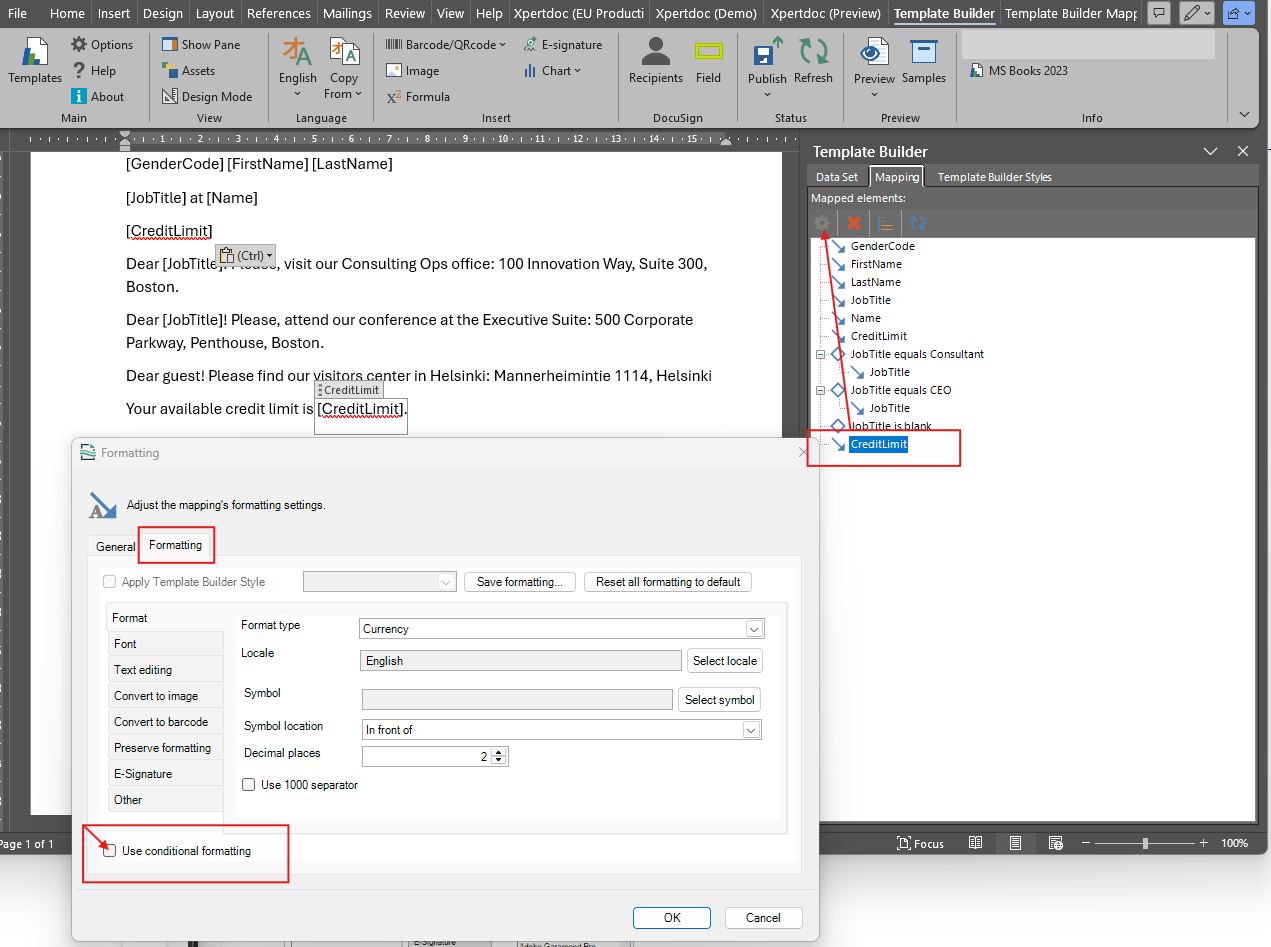Confirm the dialog with OK
This screenshot has width=1271, height=947.
[672, 918]
